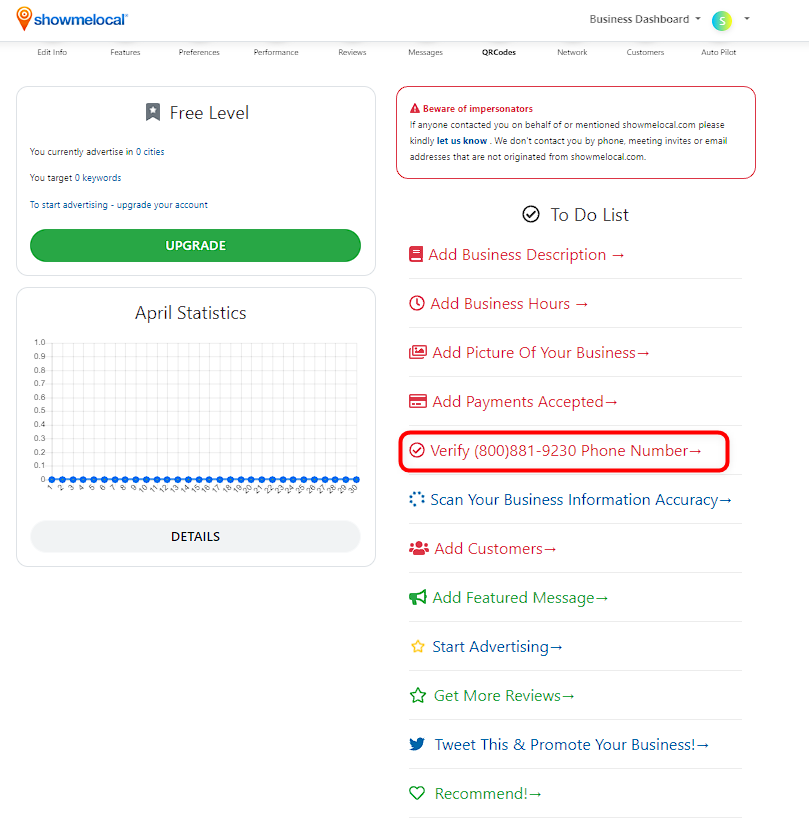
Task: Click the clock icon beside Add Business Hours
Action: click(x=417, y=304)
